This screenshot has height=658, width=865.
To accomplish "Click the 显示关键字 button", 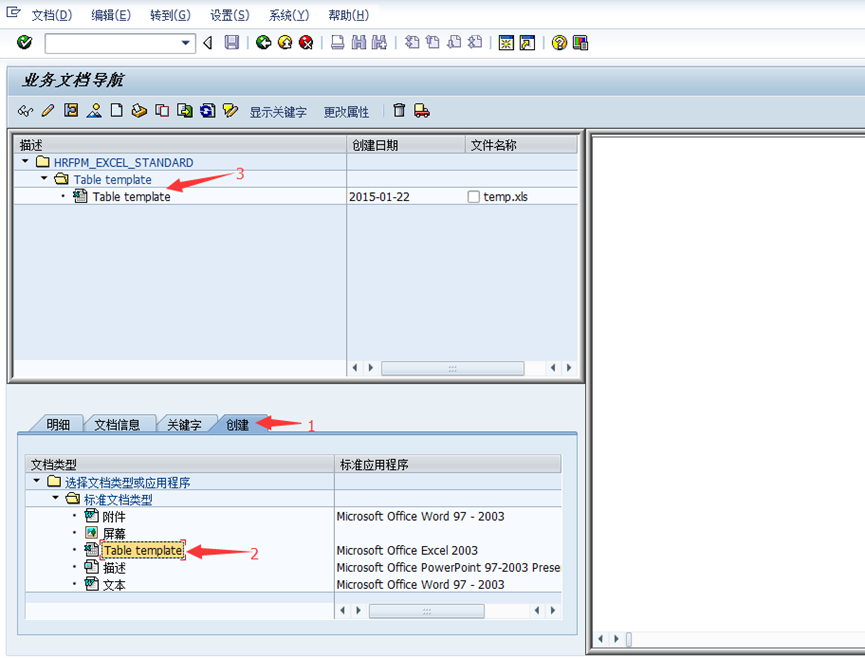I will pos(278,112).
